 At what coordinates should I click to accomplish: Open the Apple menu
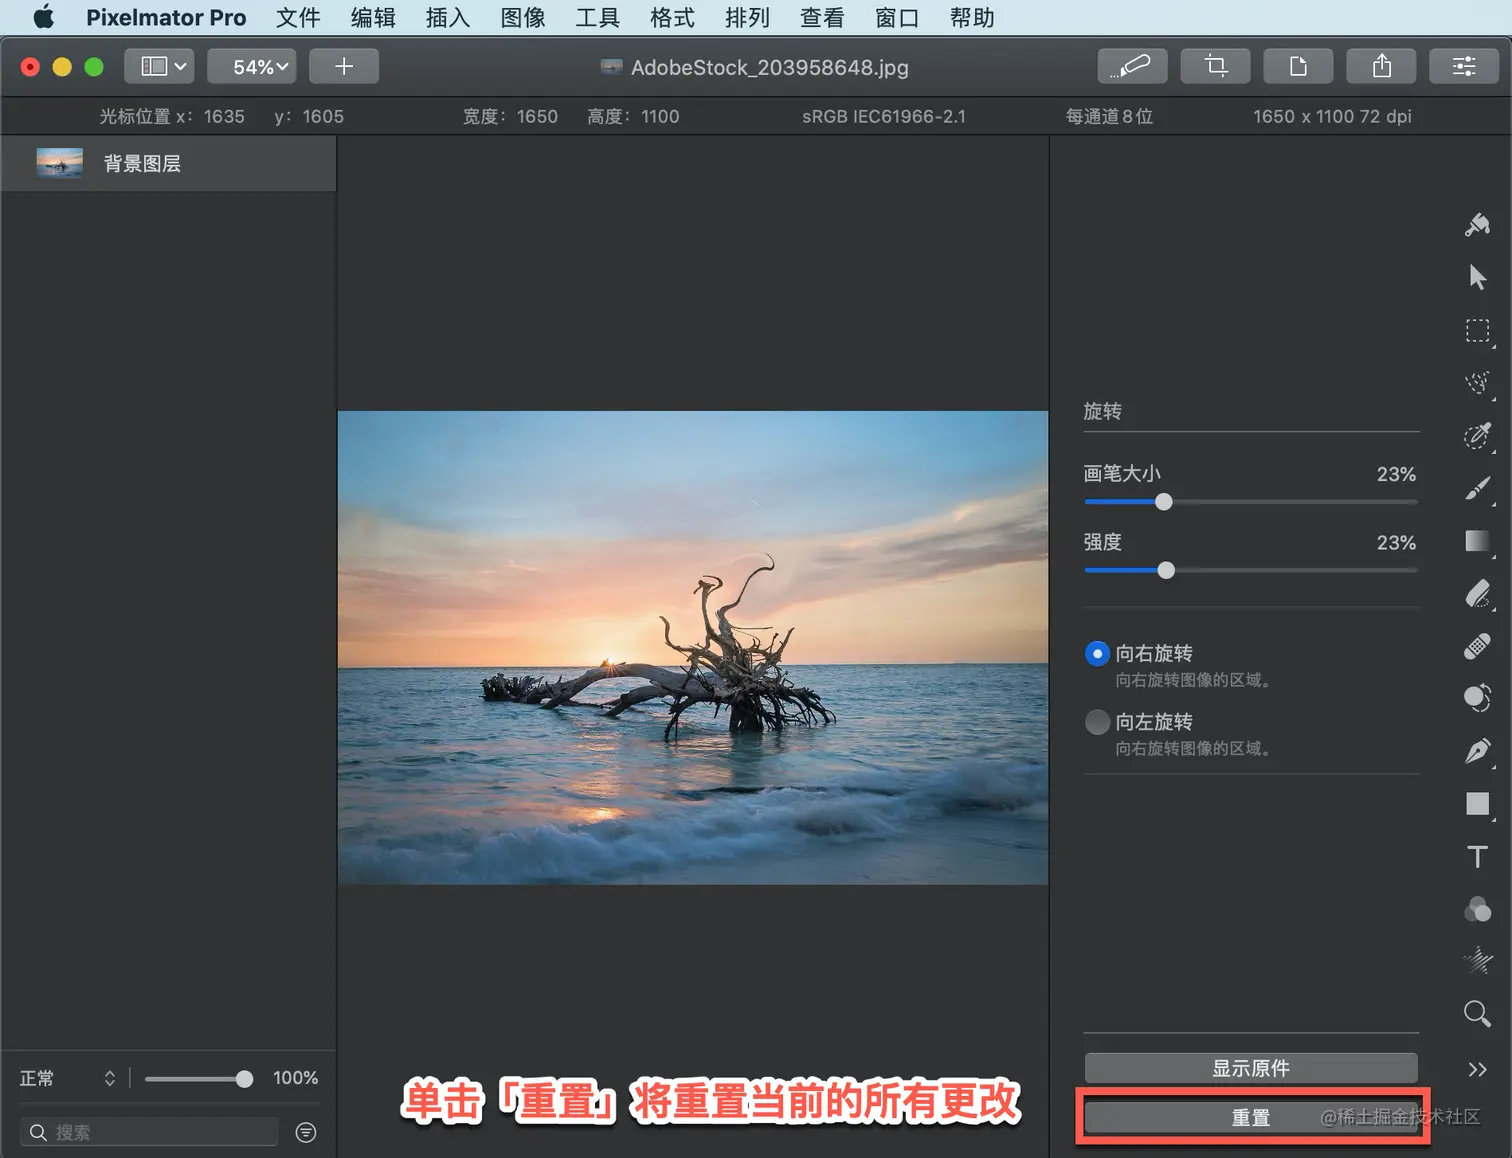tap(44, 17)
